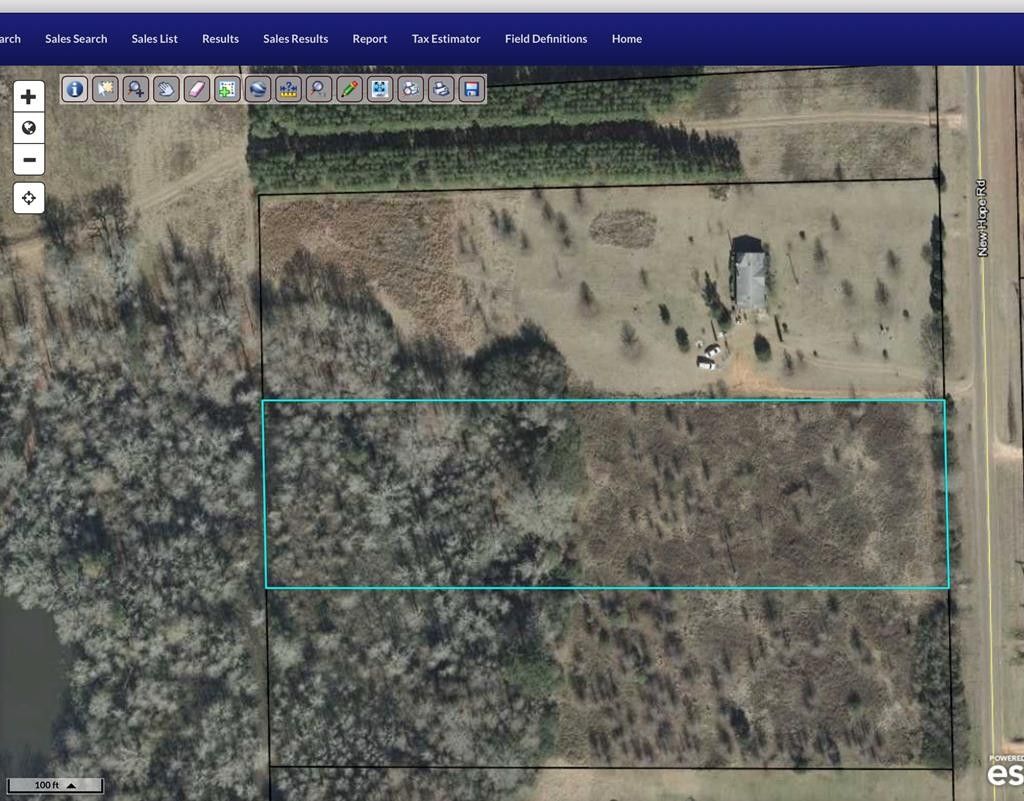
Task: Select the Eraser markup tool
Action: click(x=196, y=89)
